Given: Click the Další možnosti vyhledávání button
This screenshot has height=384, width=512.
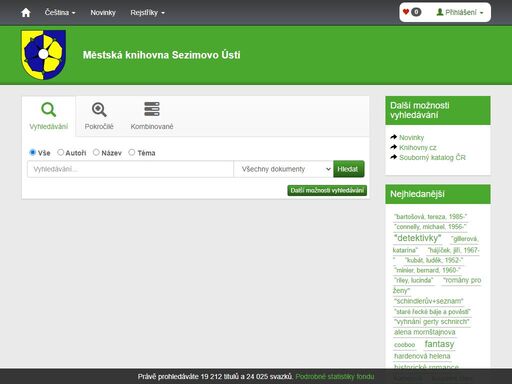Looking at the screenshot, I should [x=327, y=190].
